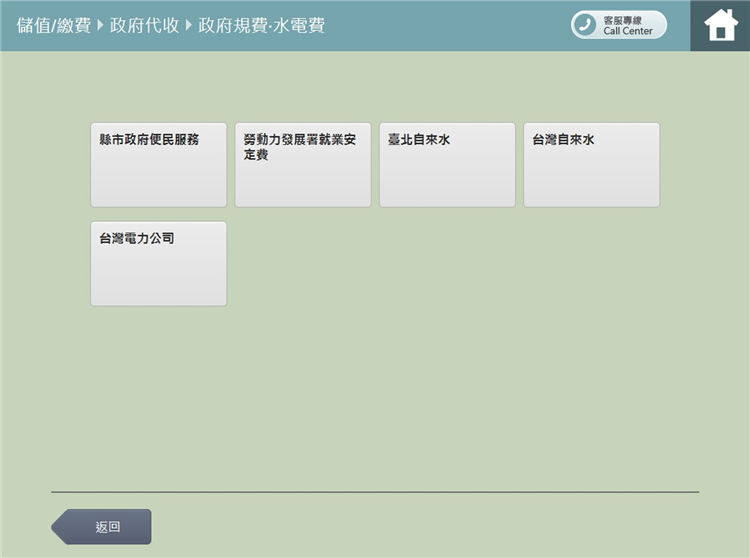This screenshot has height=558, width=750.
Task: Select the 縣市政府便民服務 tile
Action: point(159,165)
